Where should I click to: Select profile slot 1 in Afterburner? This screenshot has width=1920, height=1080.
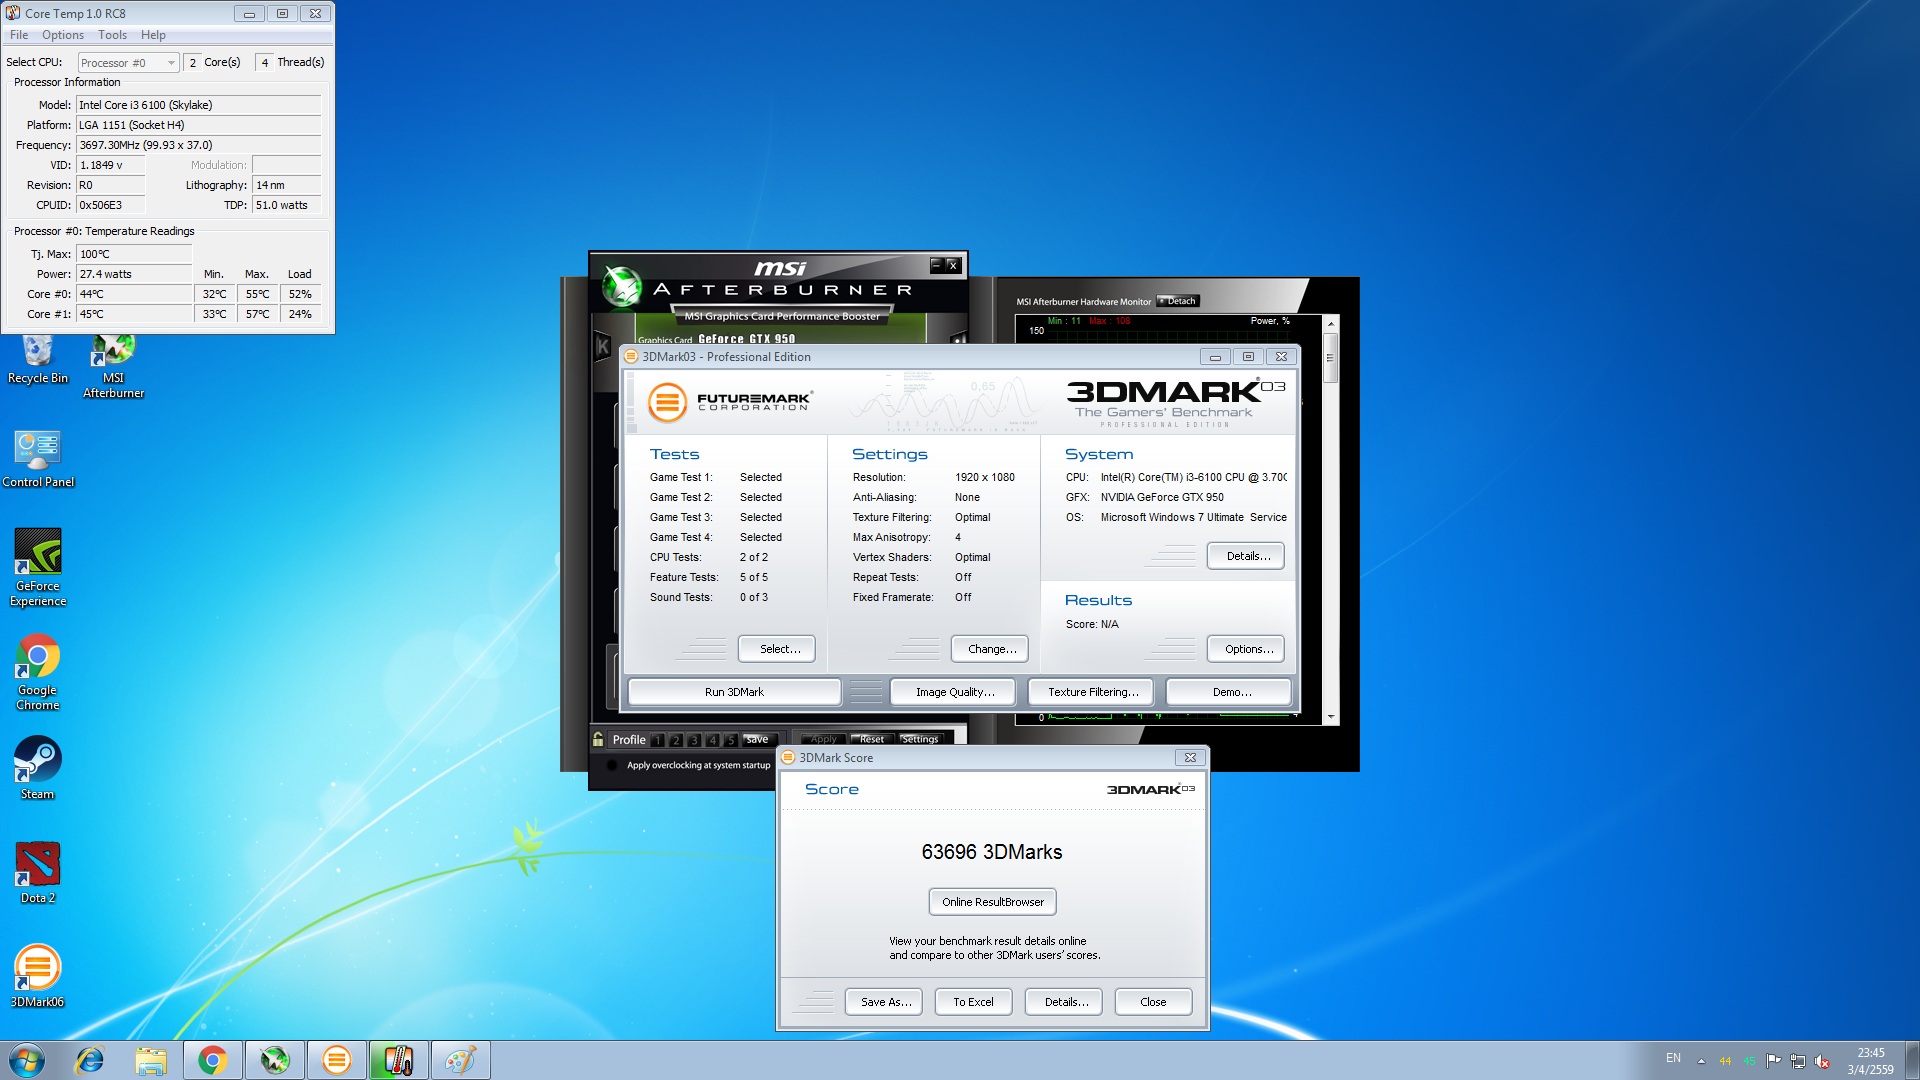(658, 741)
